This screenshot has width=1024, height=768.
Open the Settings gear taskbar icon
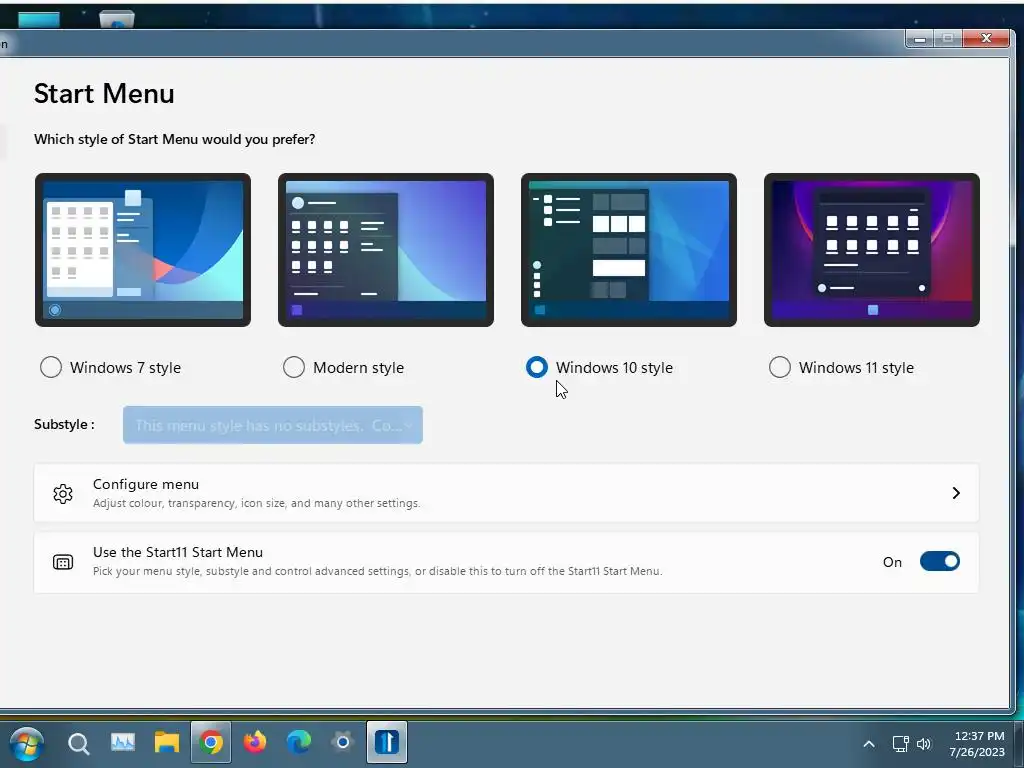[342, 743]
